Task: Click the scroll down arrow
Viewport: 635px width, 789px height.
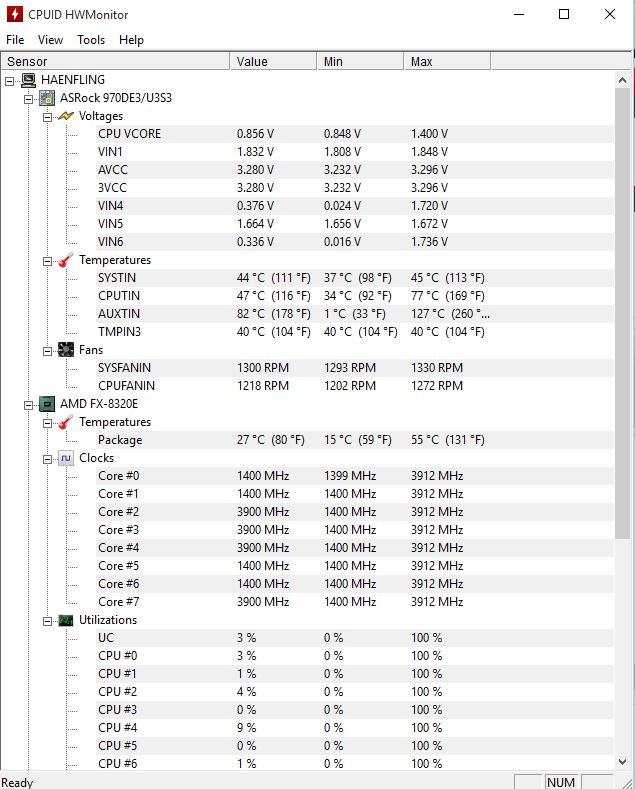Action: [622, 762]
